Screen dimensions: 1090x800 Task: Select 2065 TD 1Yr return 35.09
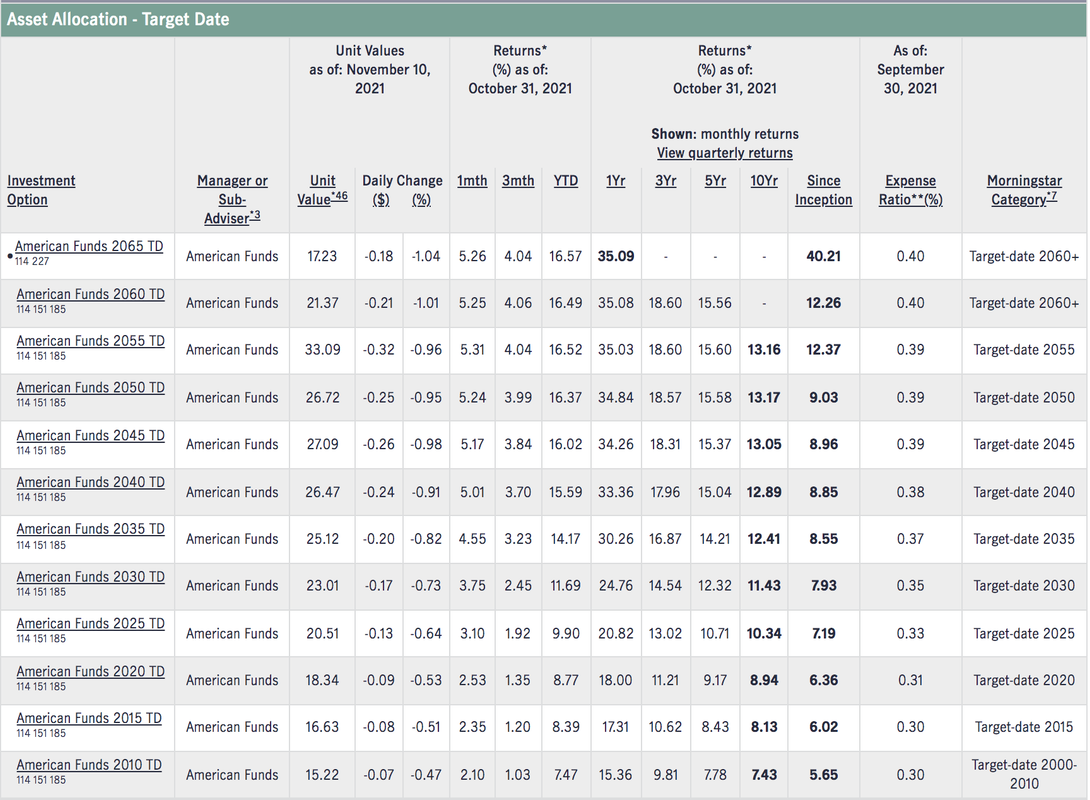coord(616,256)
